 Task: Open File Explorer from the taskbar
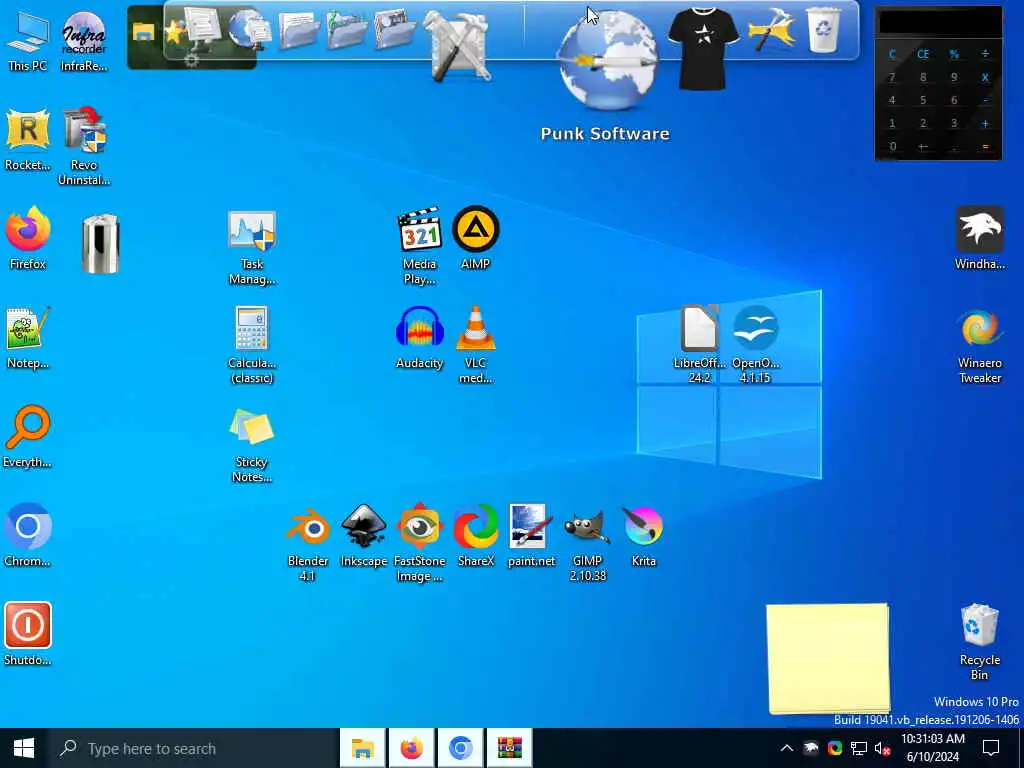[x=362, y=748]
